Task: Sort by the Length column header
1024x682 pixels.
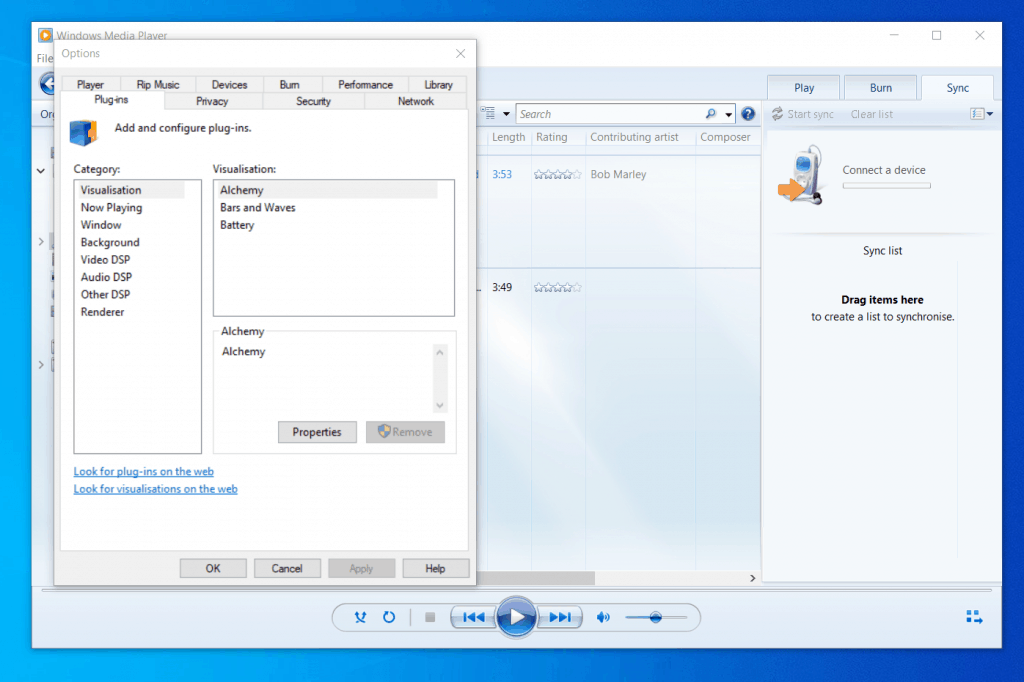Action: pos(508,137)
